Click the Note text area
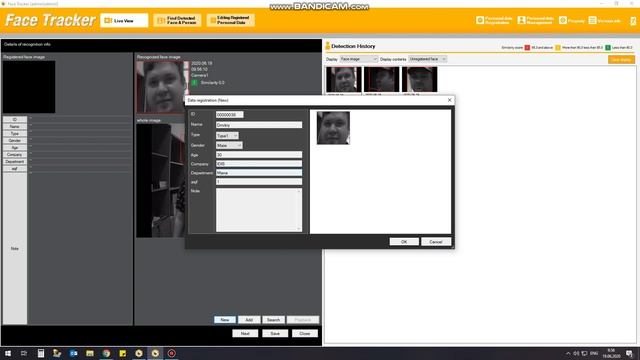The height and width of the screenshot is (360, 640). (259, 210)
